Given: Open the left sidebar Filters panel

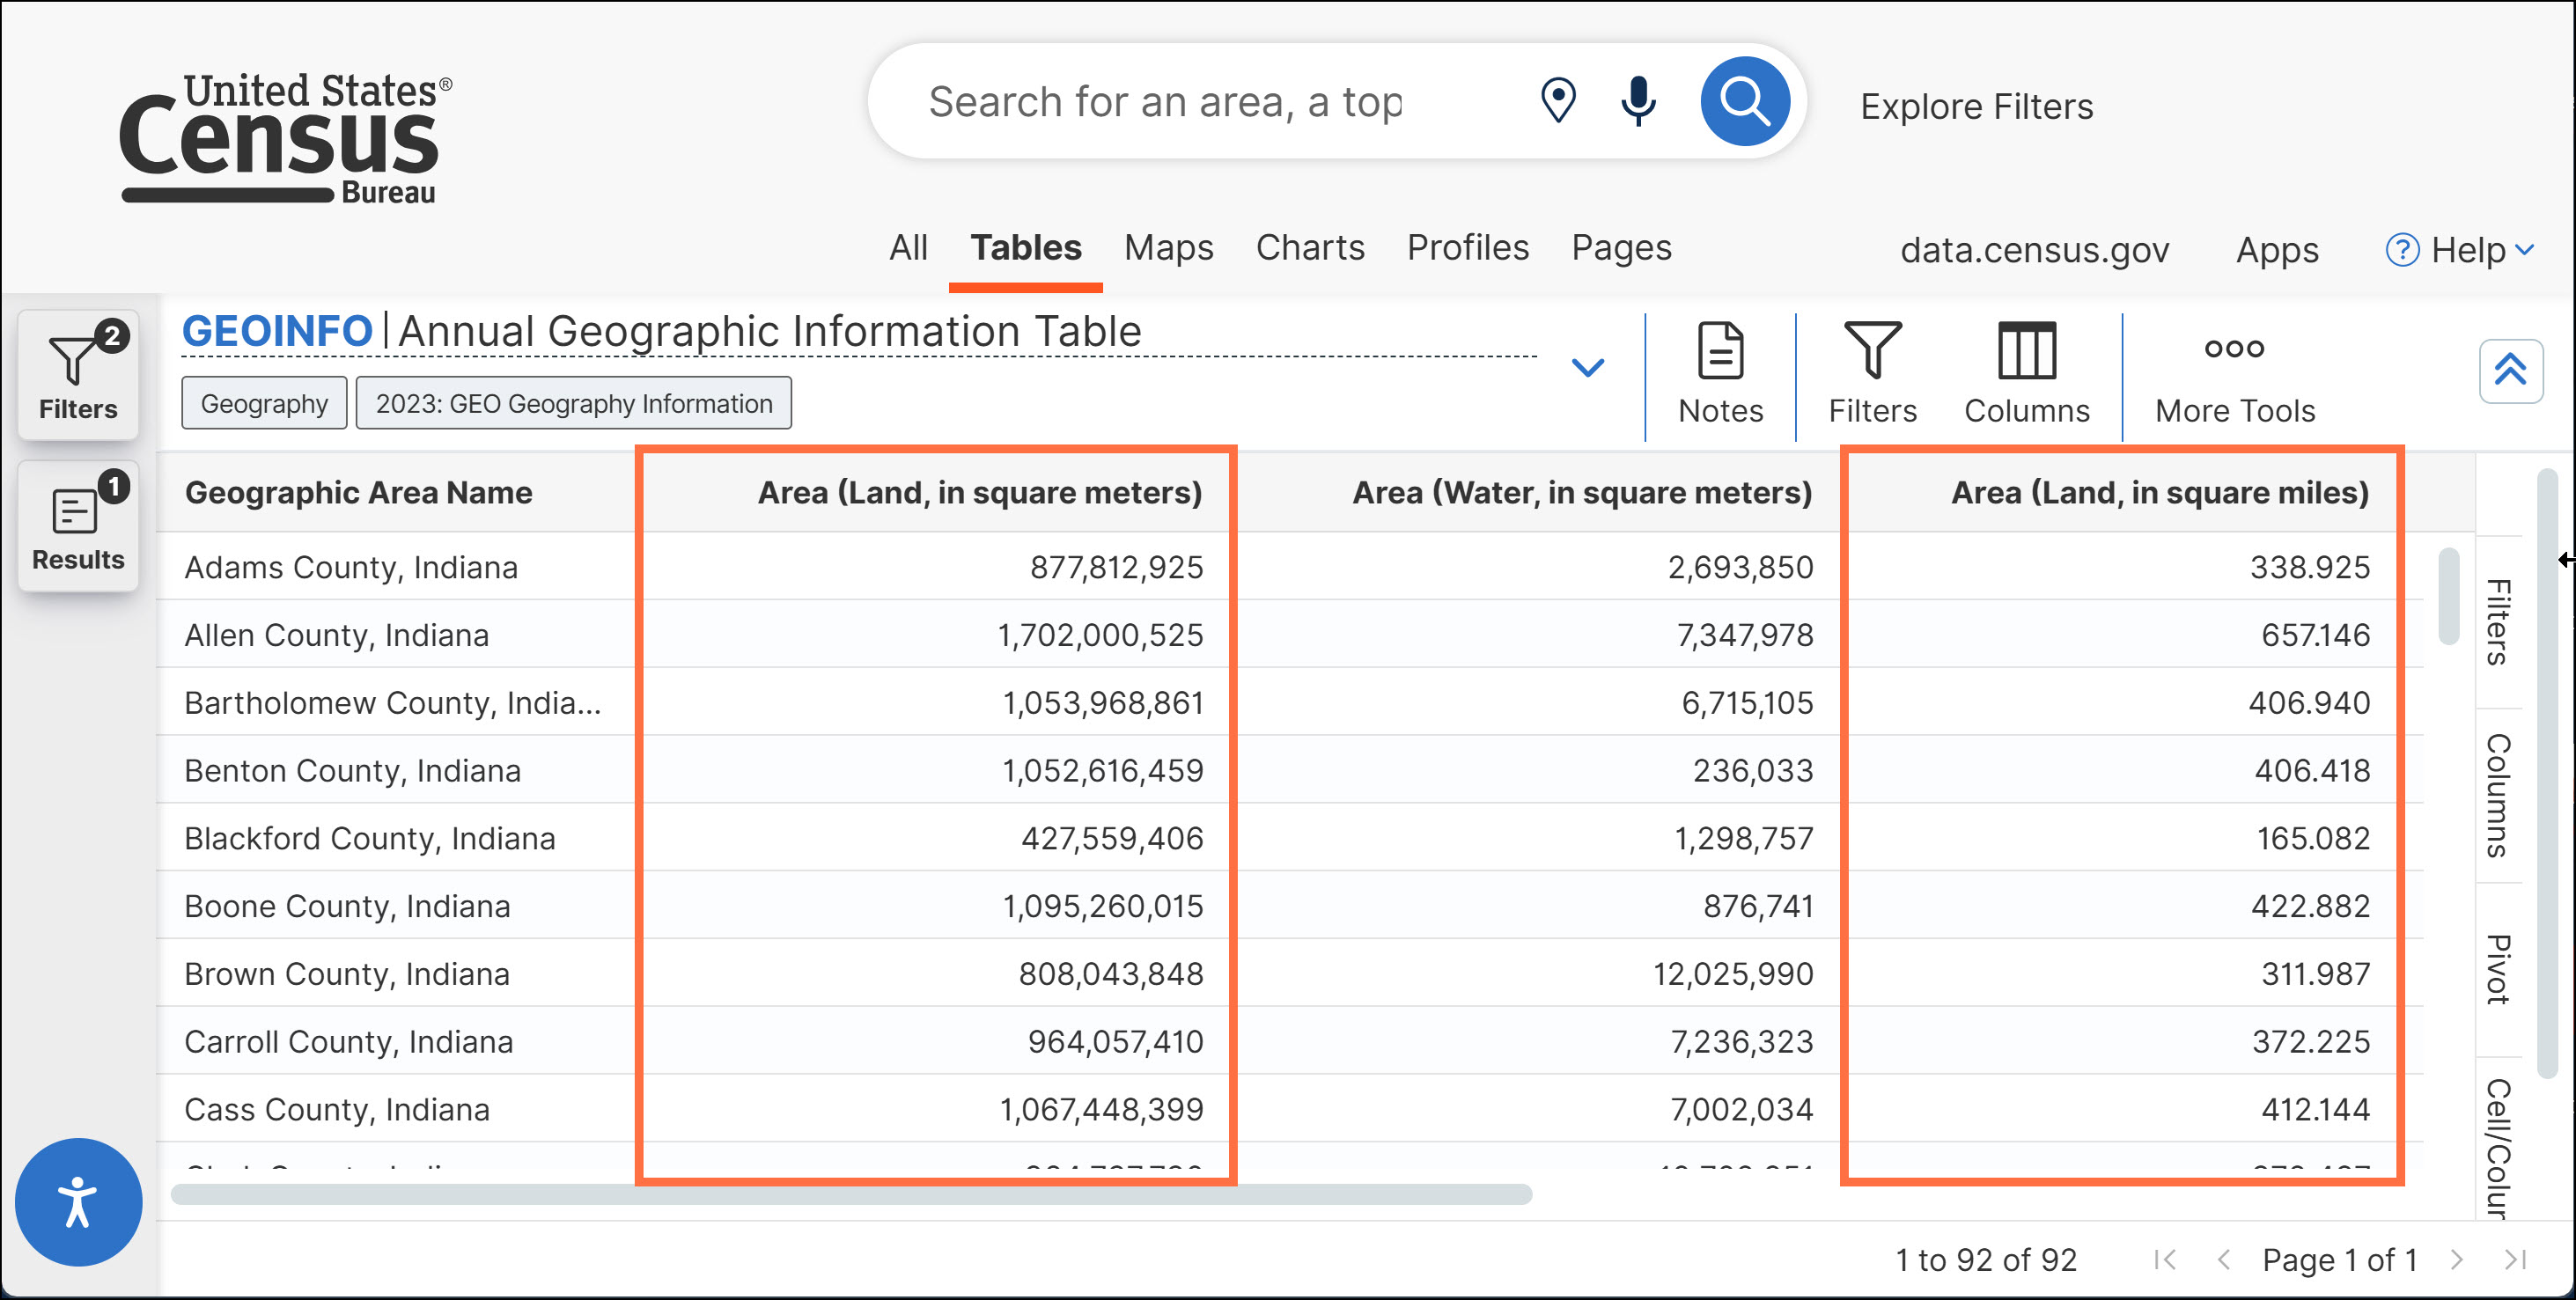Looking at the screenshot, I should click(x=78, y=376).
